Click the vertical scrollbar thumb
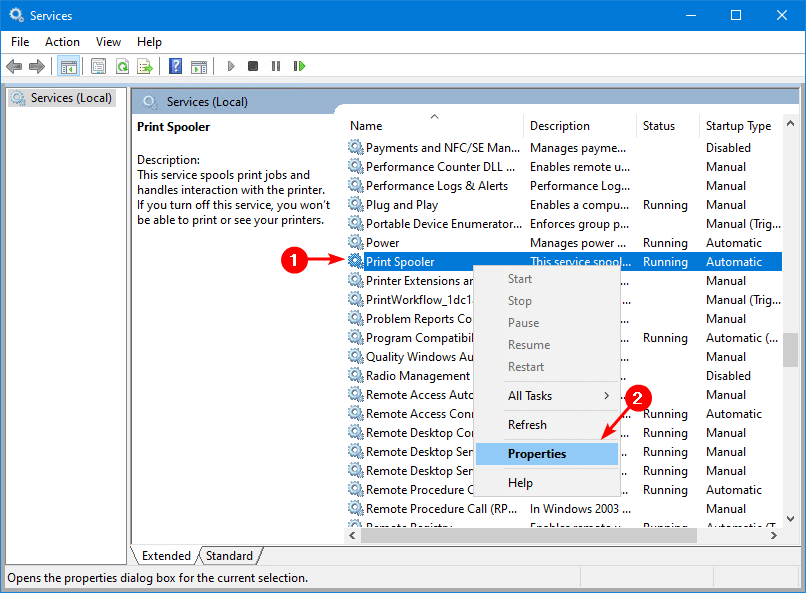Screen dimensions: 806x593 [790, 350]
